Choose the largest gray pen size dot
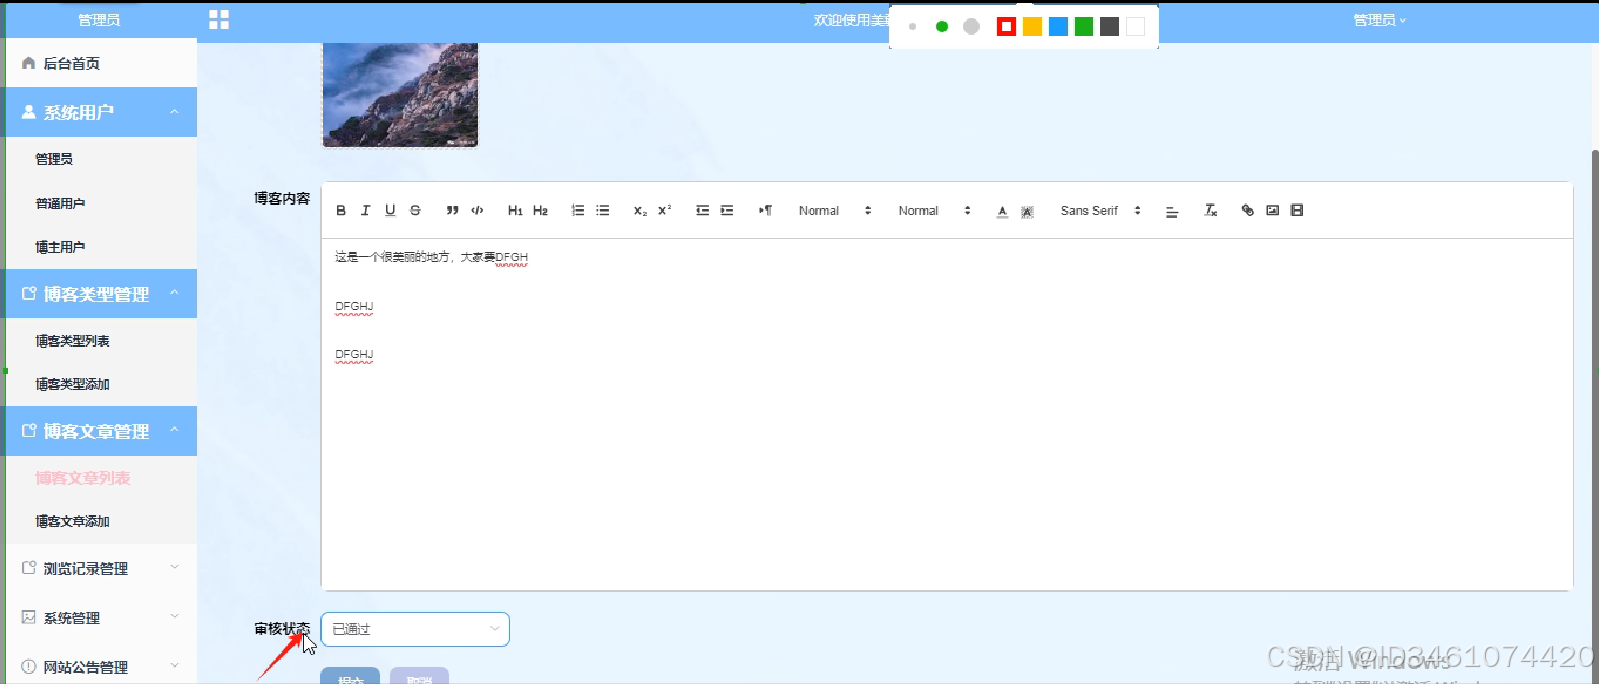The height and width of the screenshot is (684, 1599). (x=971, y=26)
